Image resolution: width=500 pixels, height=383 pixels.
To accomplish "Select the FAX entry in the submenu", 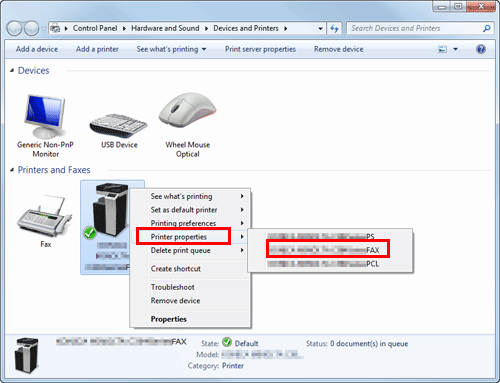I will coord(328,250).
